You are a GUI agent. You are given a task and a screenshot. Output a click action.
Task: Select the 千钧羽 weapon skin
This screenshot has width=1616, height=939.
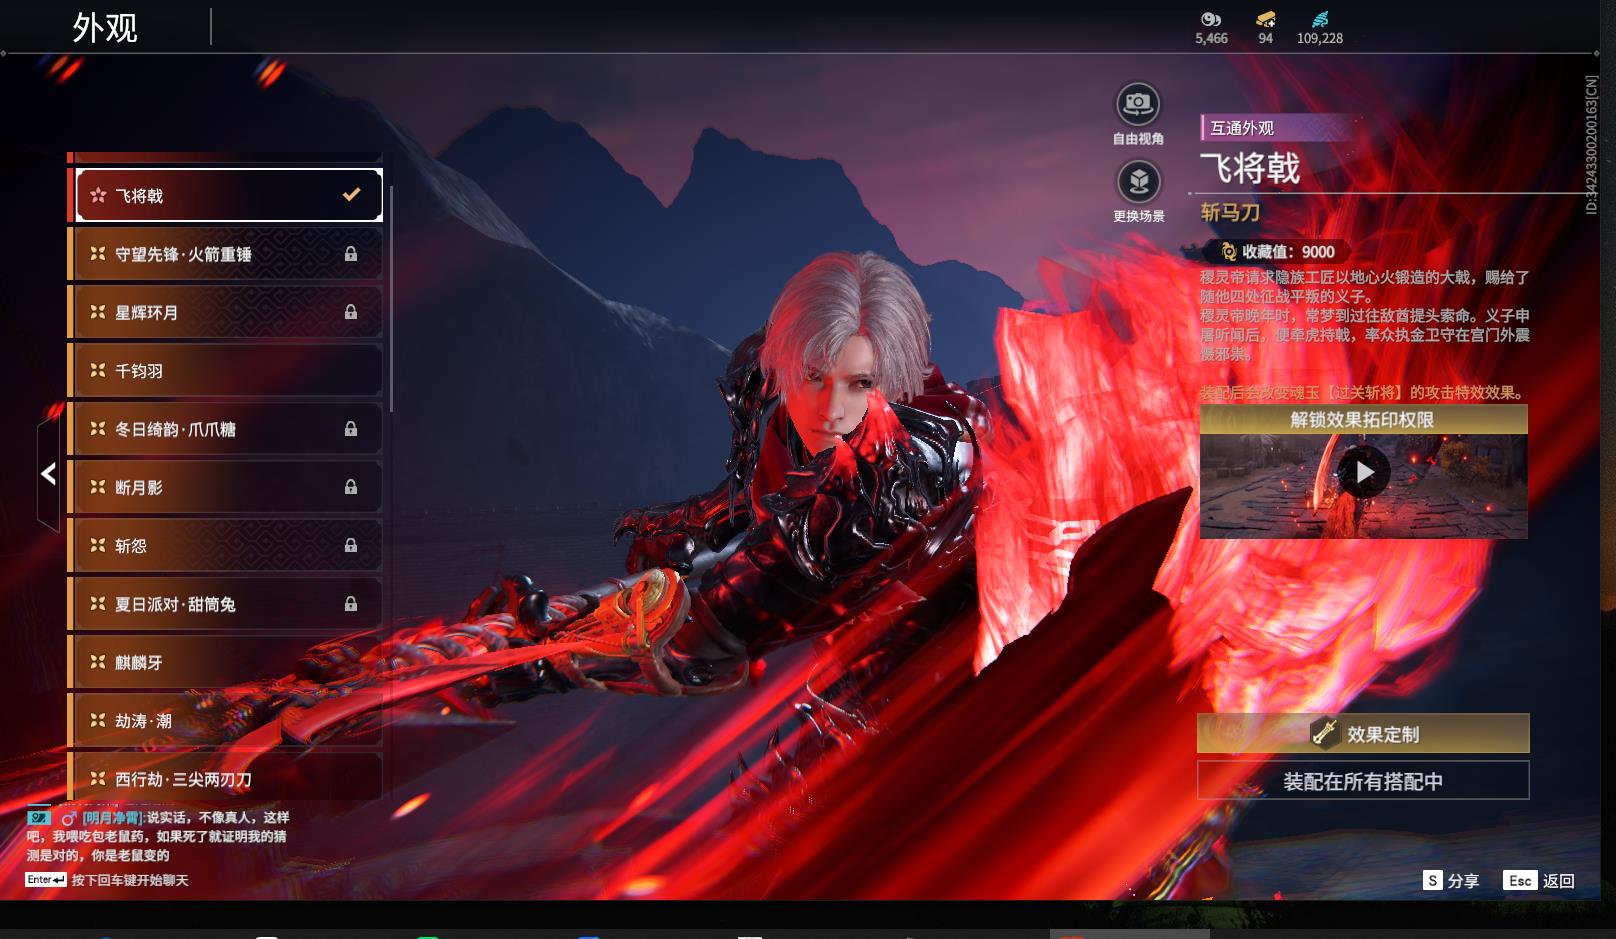[x=226, y=371]
